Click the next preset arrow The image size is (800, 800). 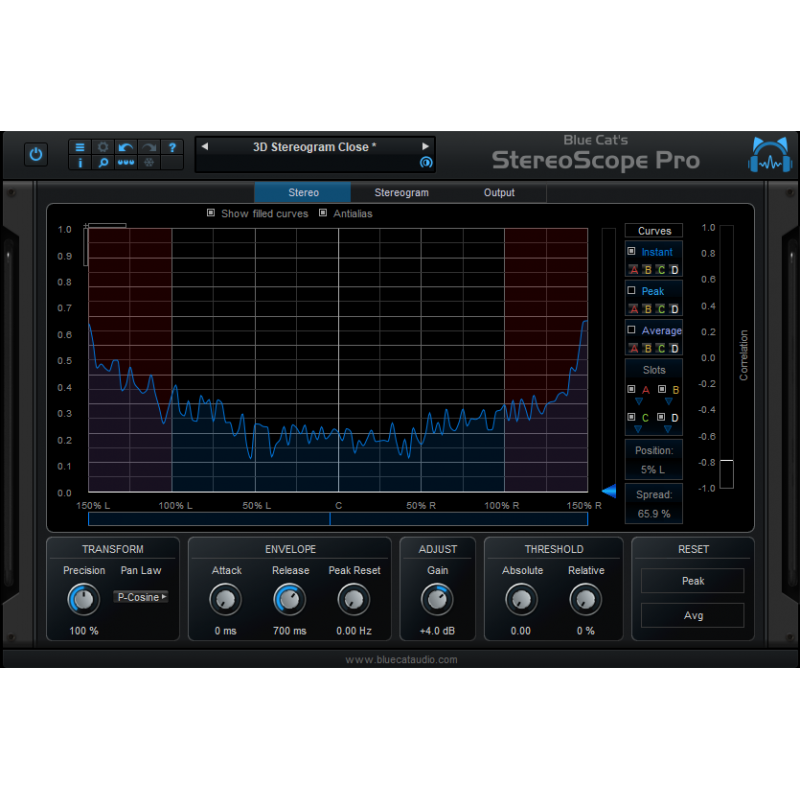tap(425, 147)
